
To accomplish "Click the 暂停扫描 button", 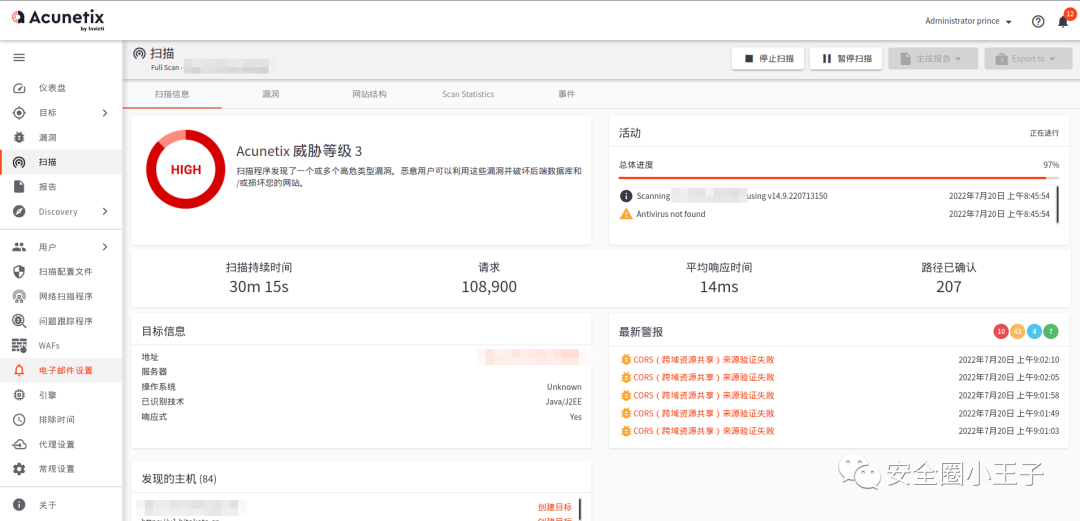I will click(x=847, y=59).
